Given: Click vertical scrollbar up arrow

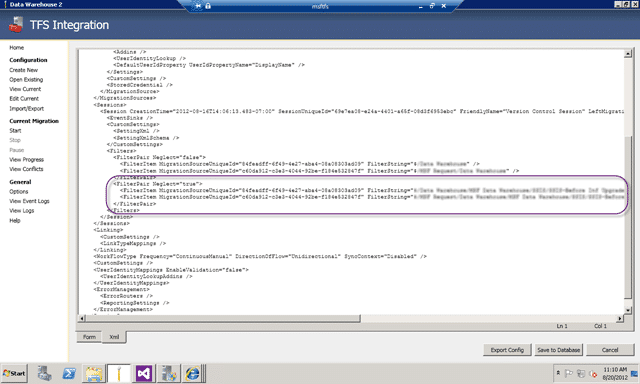Looking at the screenshot, I should point(628,53).
